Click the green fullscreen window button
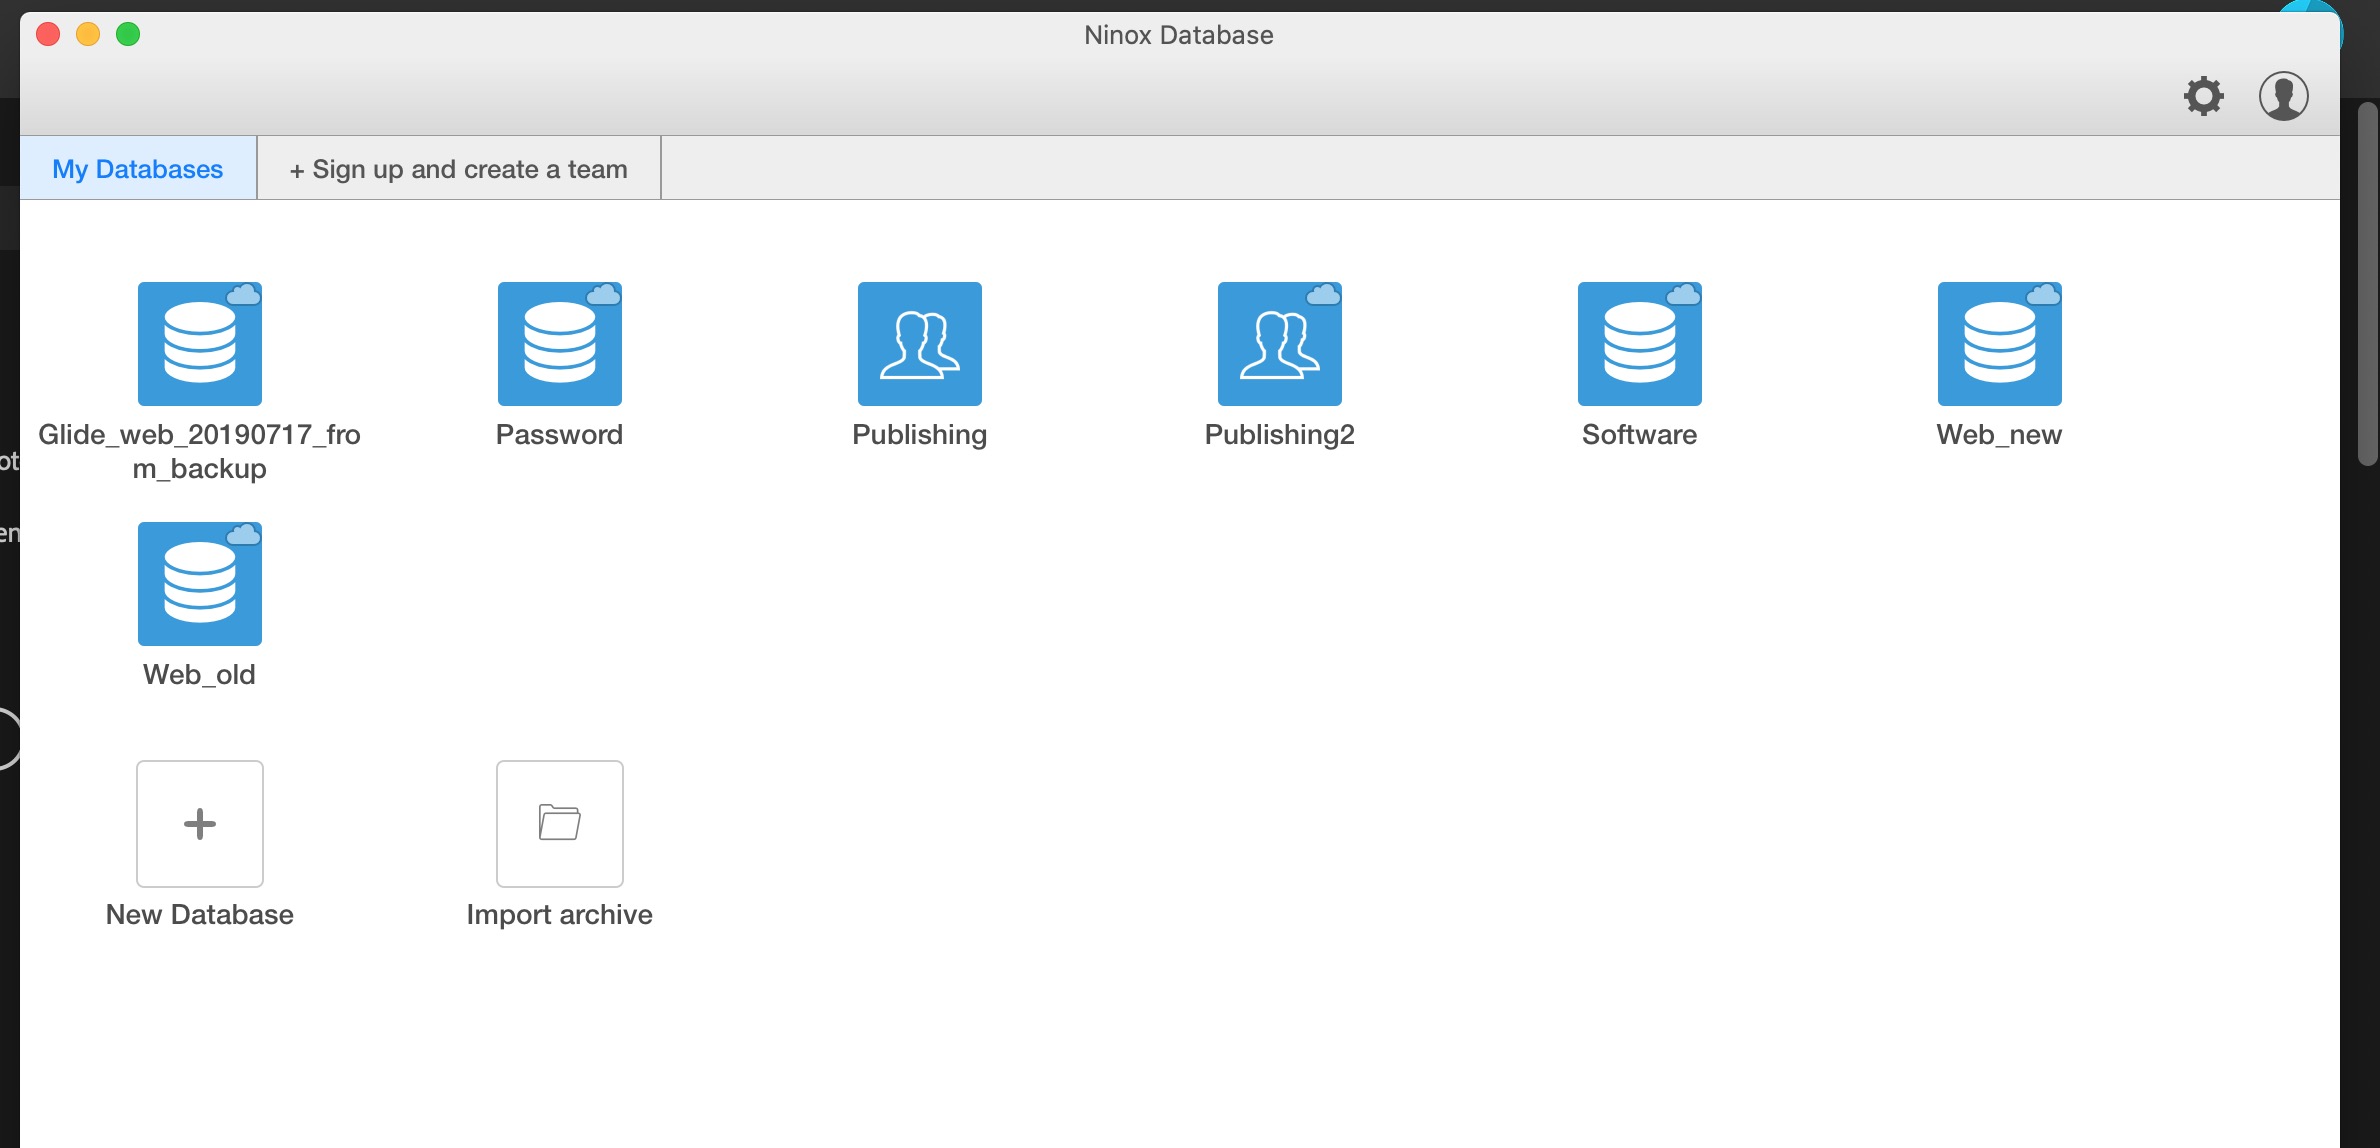Screen dimensions: 2380x1148 tap(128, 35)
